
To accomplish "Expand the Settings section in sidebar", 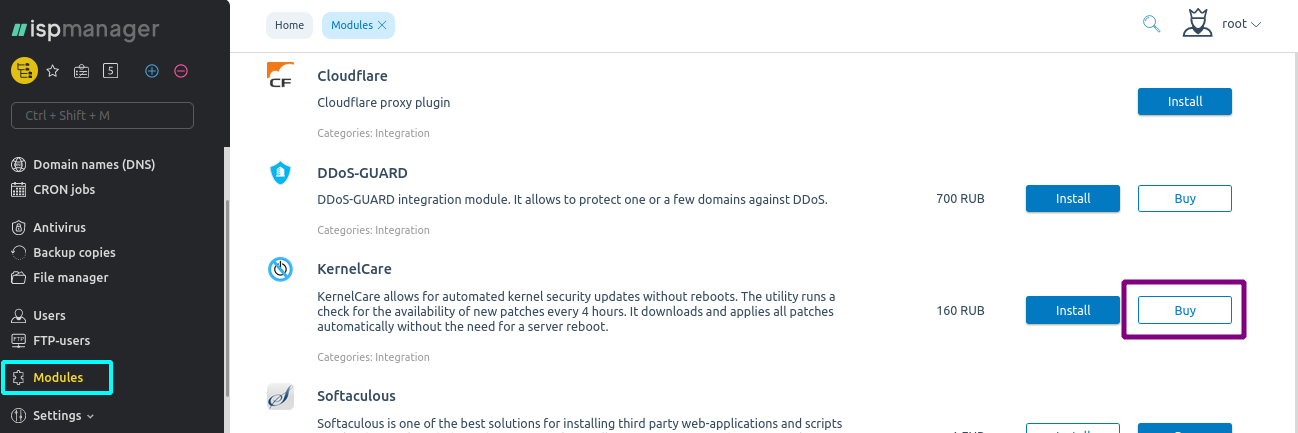I will pyautogui.click(x=63, y=415).
